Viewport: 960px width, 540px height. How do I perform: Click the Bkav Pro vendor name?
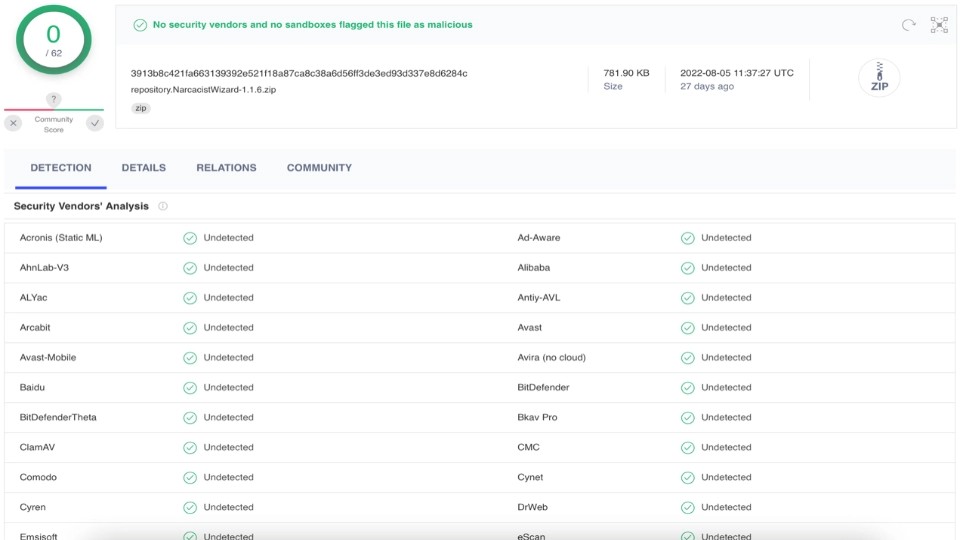pos(538,418)
